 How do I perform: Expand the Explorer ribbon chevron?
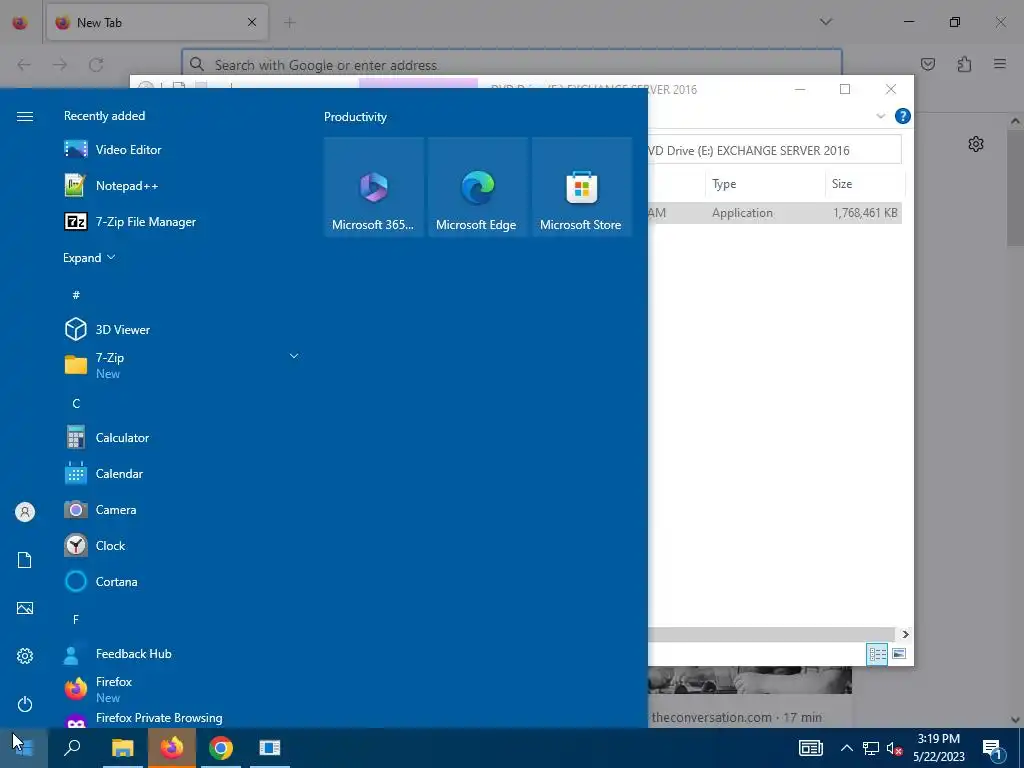pyautogui.click(x=880, y=116)
